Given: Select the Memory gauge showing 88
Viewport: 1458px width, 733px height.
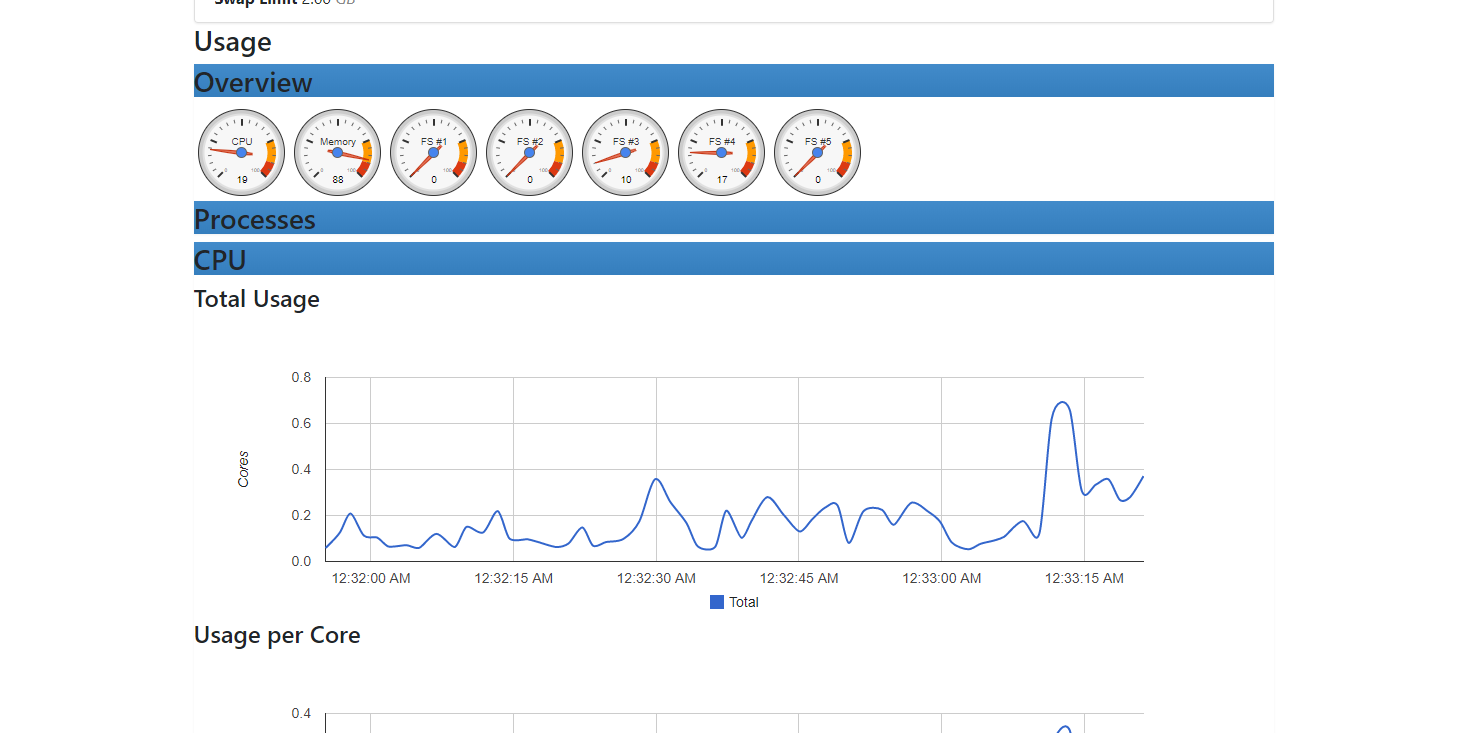Looking at the screenshot, I should 338,153.
